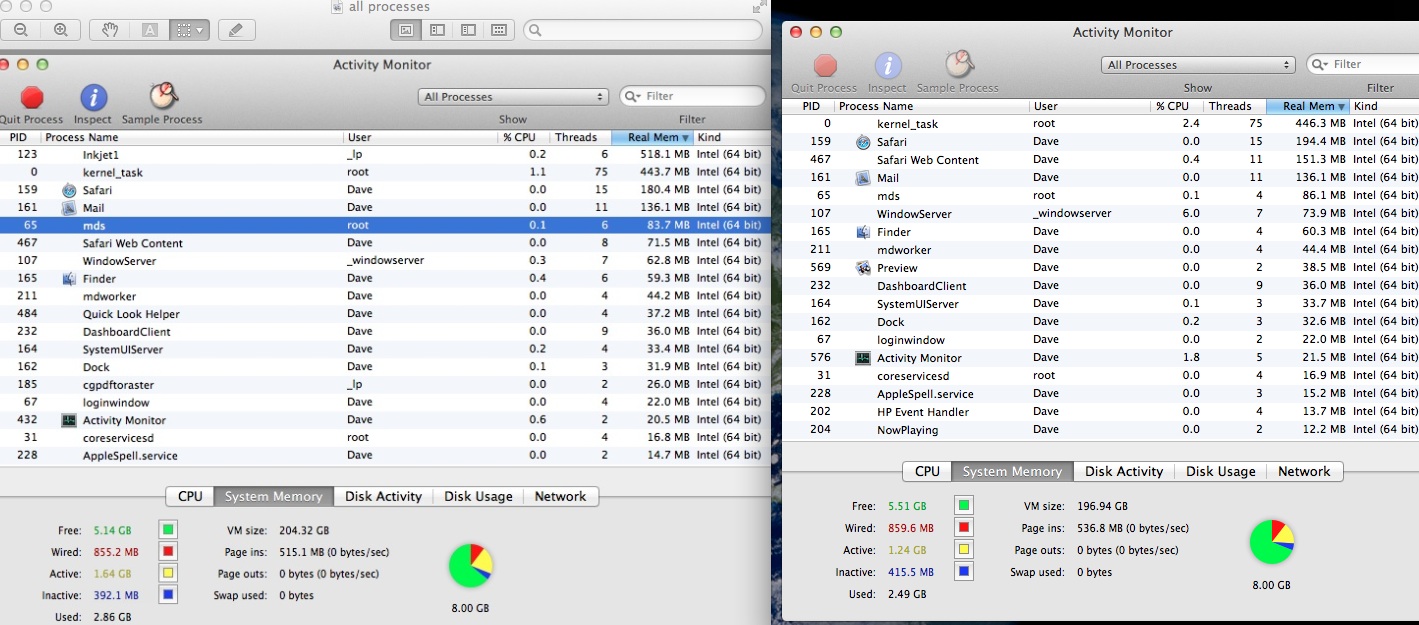Select the text selection tool in Preview
This screenshot has height=625, width=1419.
click(x=149, y=30)
